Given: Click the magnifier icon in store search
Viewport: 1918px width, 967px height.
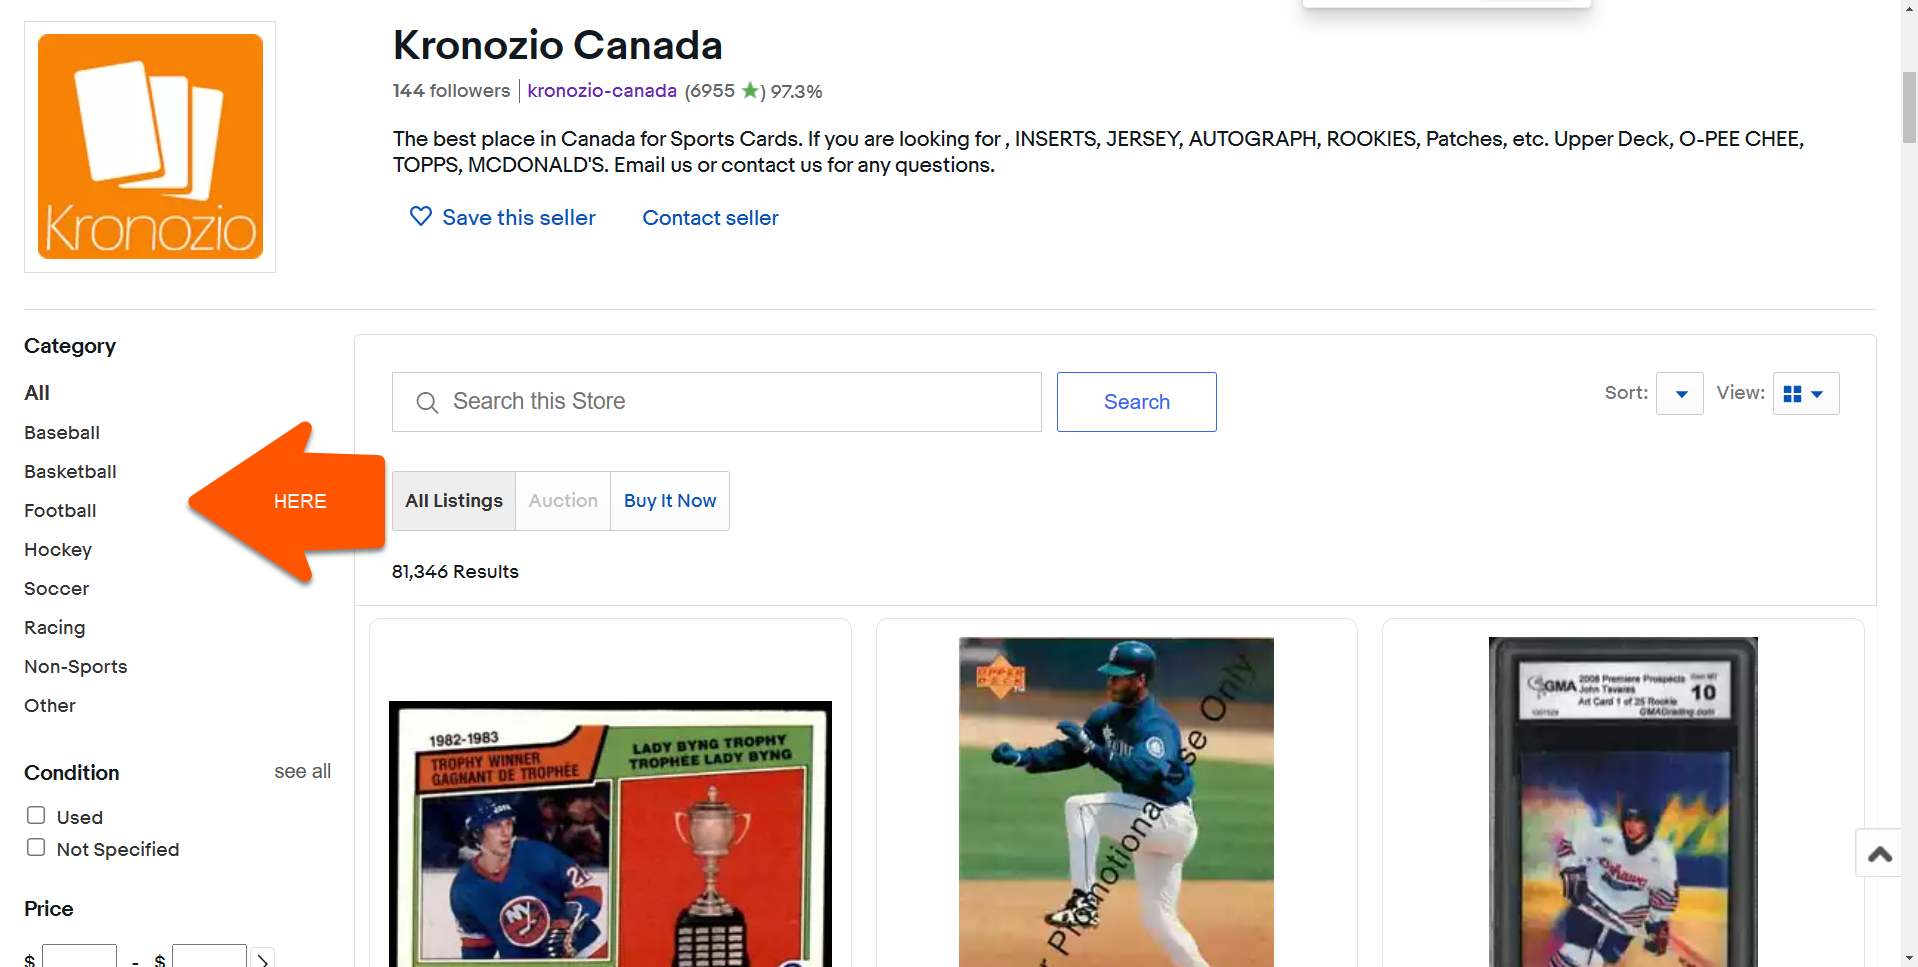Looking at the screenshot, I should pos(427,402).
